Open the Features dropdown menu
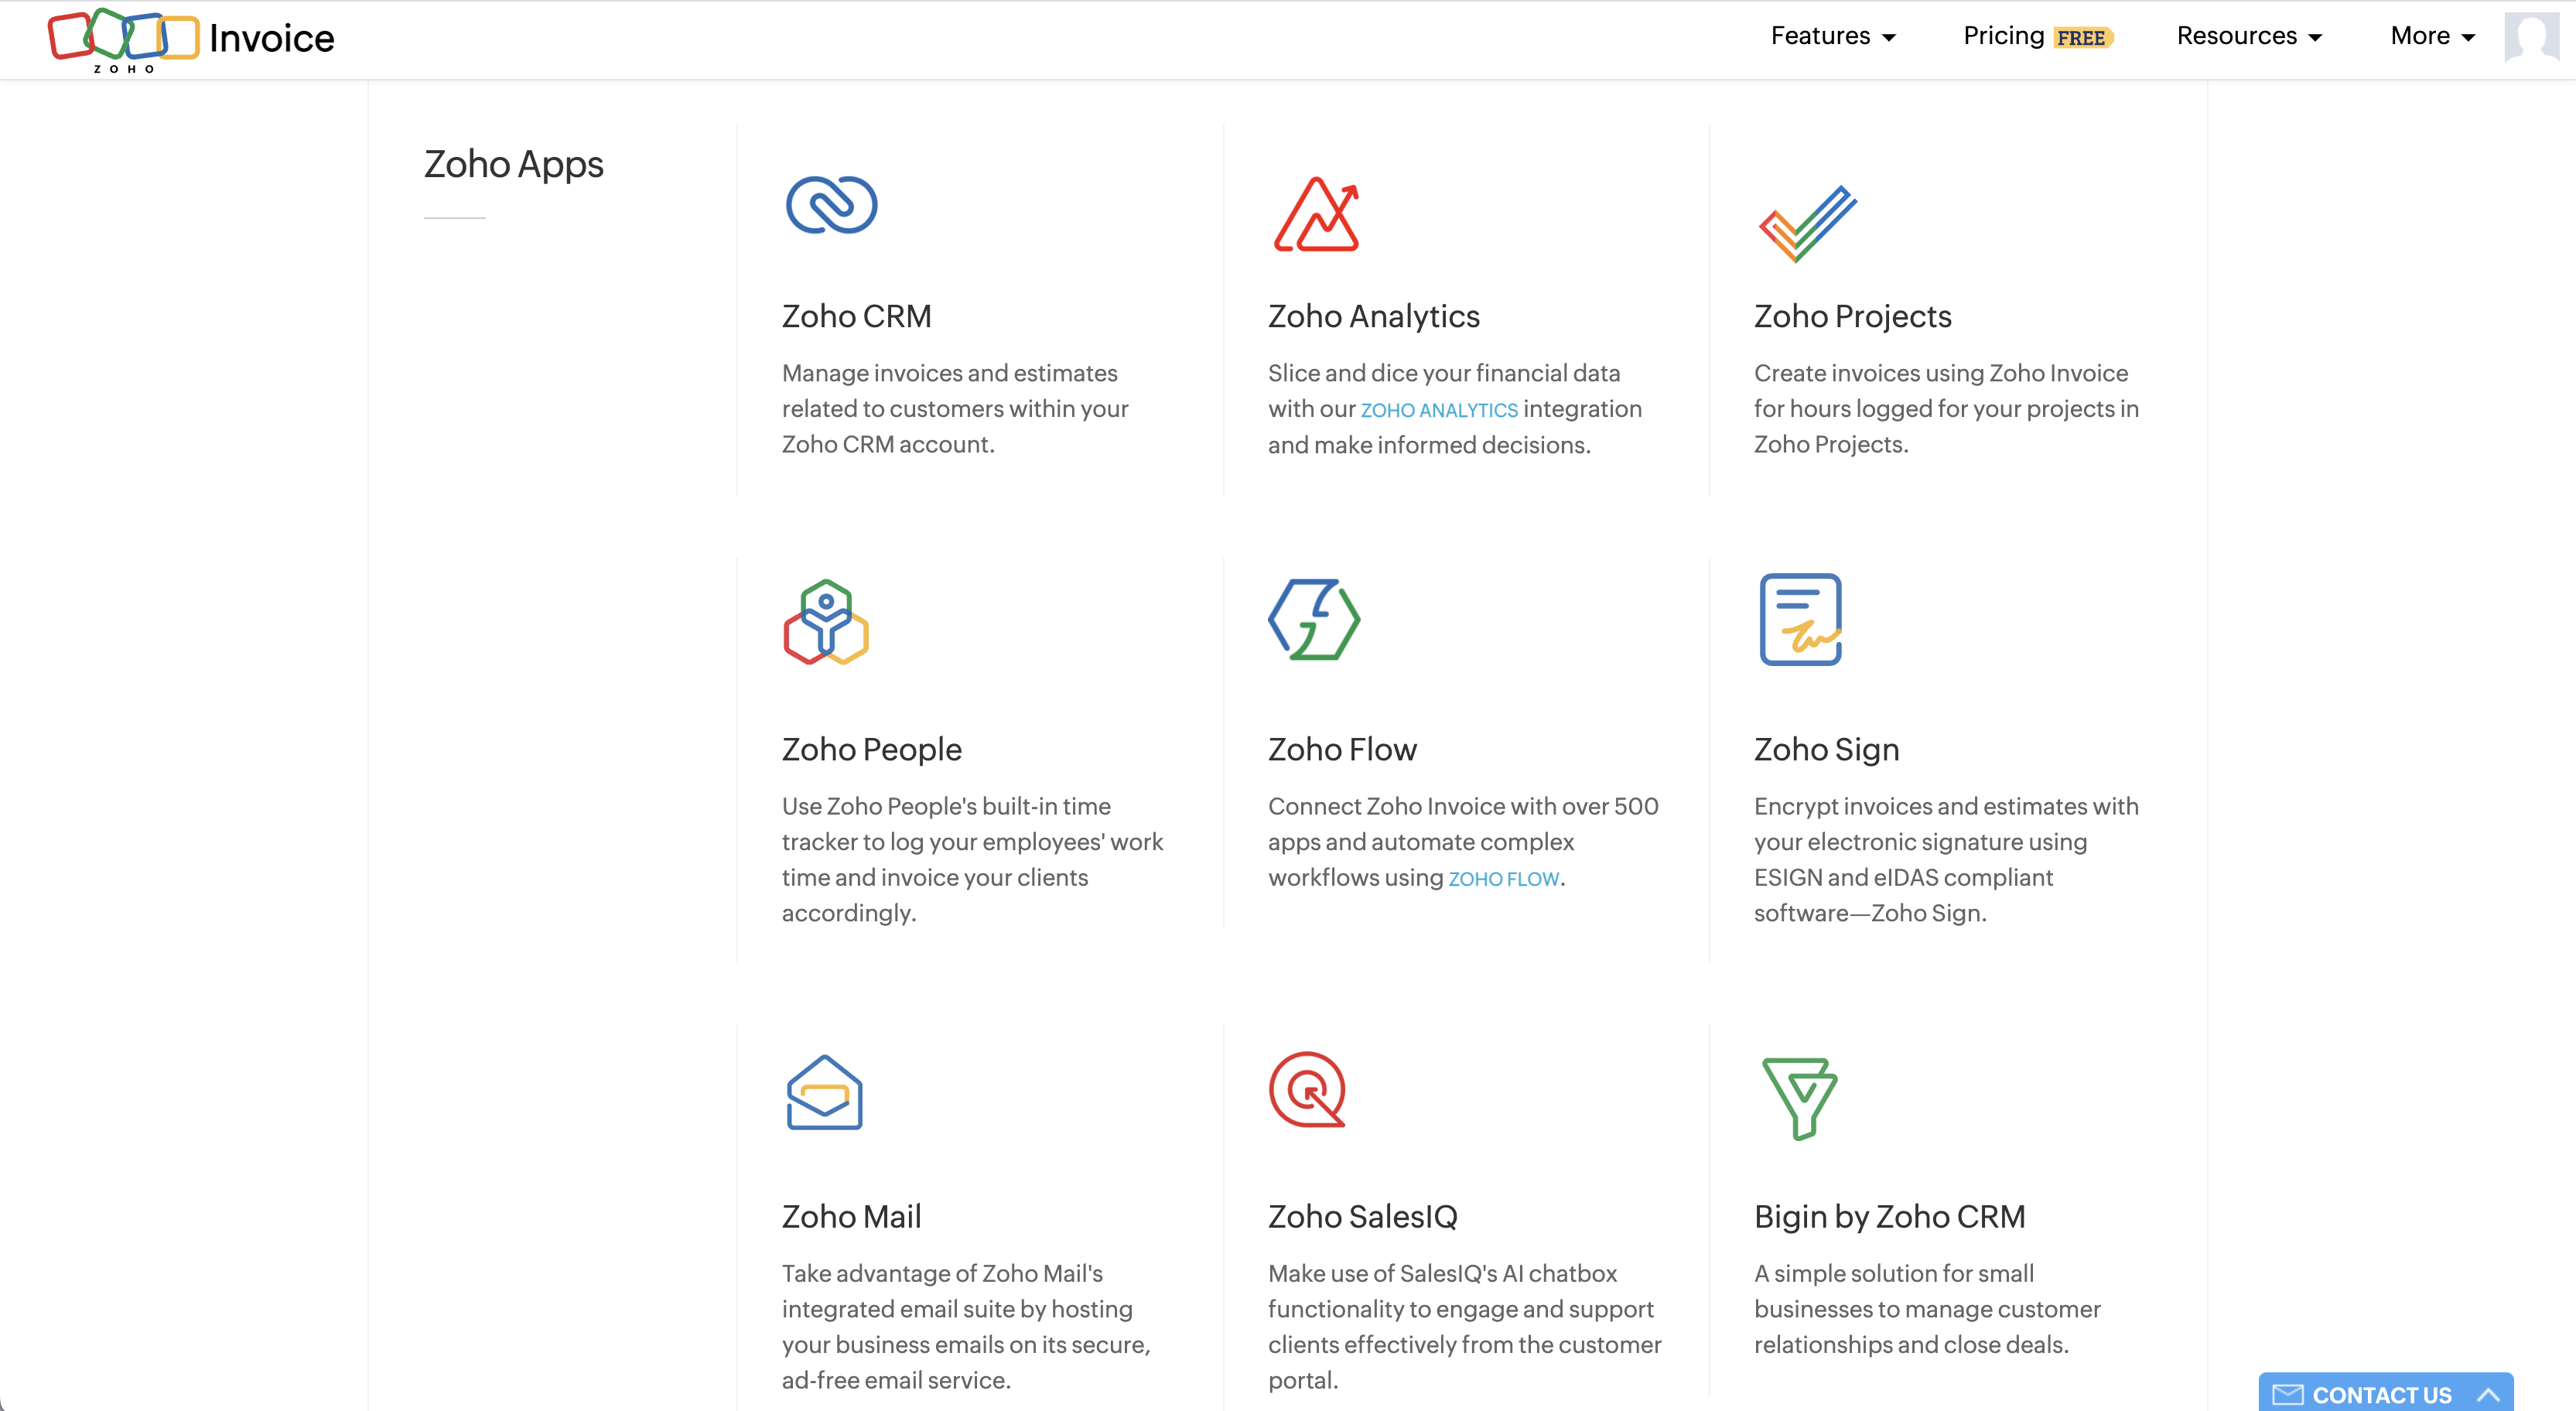The height and width of the screenshot is (1411, 2576). [x=1833, y=36]
